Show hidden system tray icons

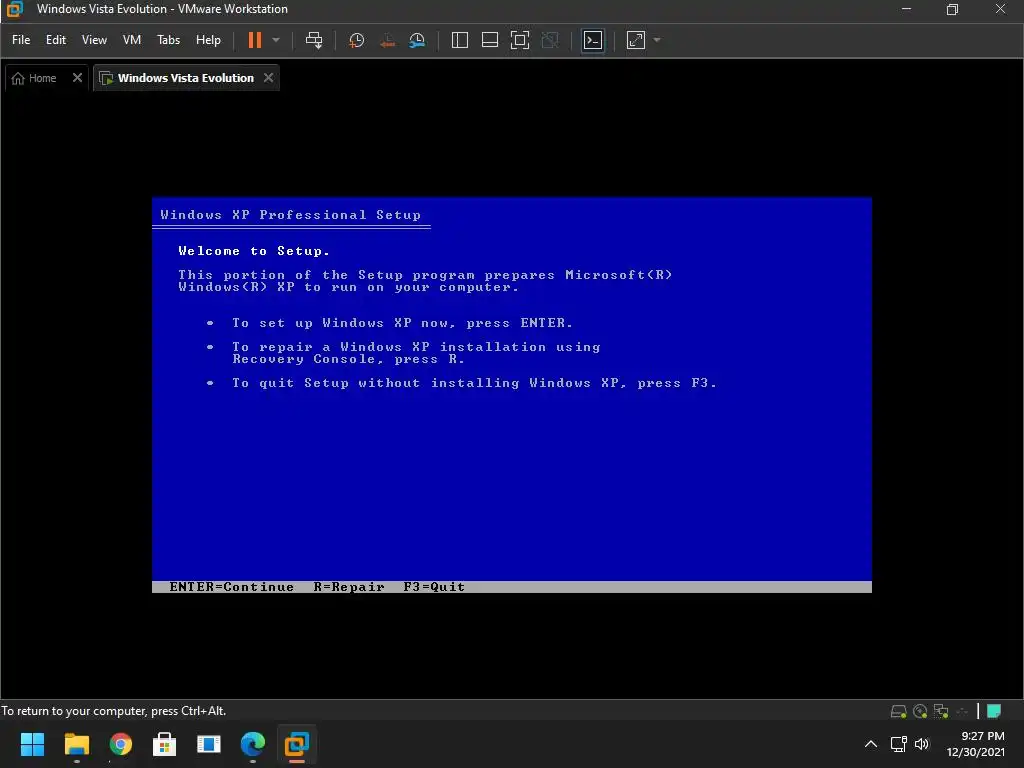[871, 744]
